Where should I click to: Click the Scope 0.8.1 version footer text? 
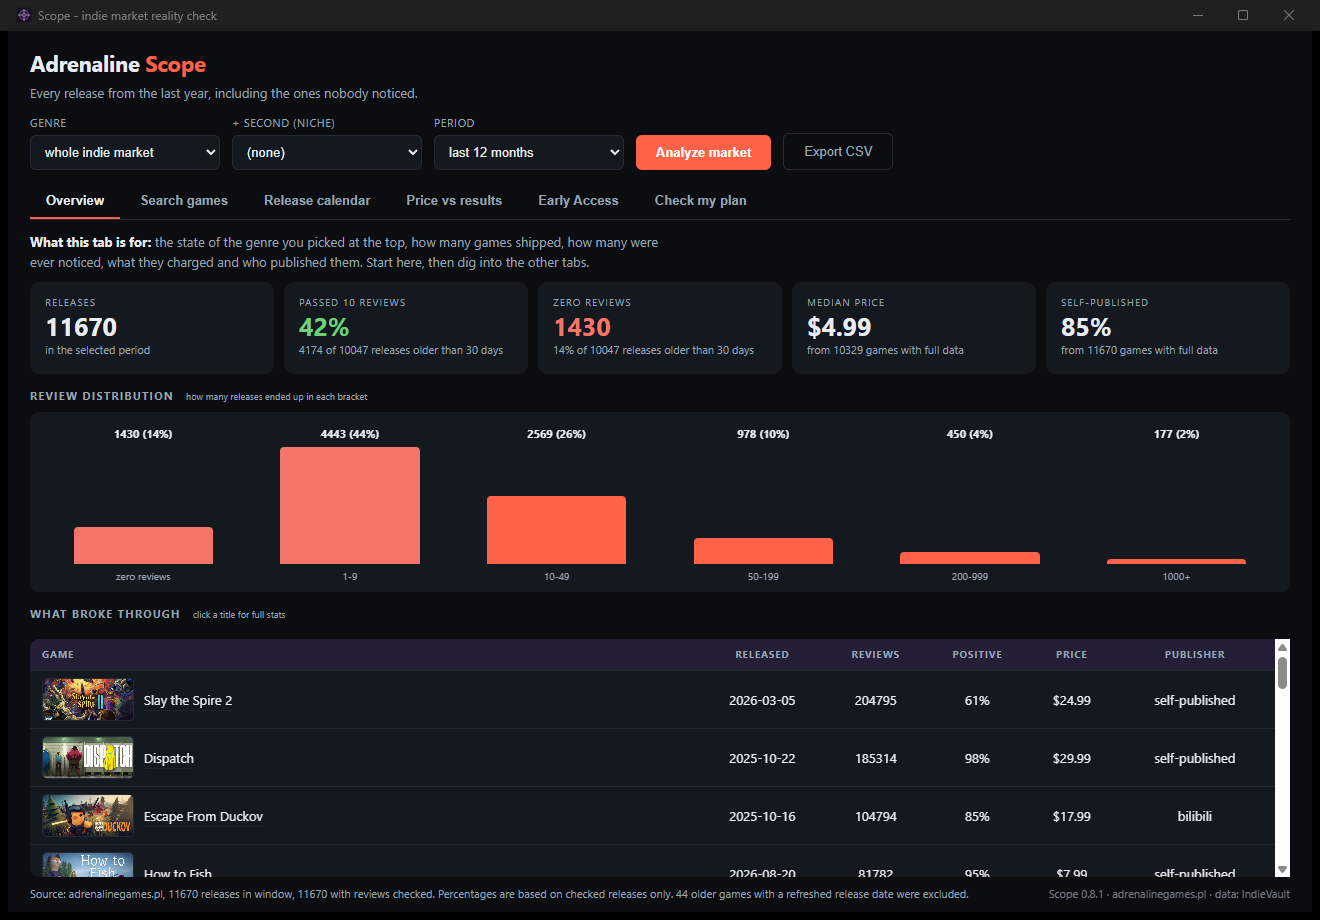1076,894
